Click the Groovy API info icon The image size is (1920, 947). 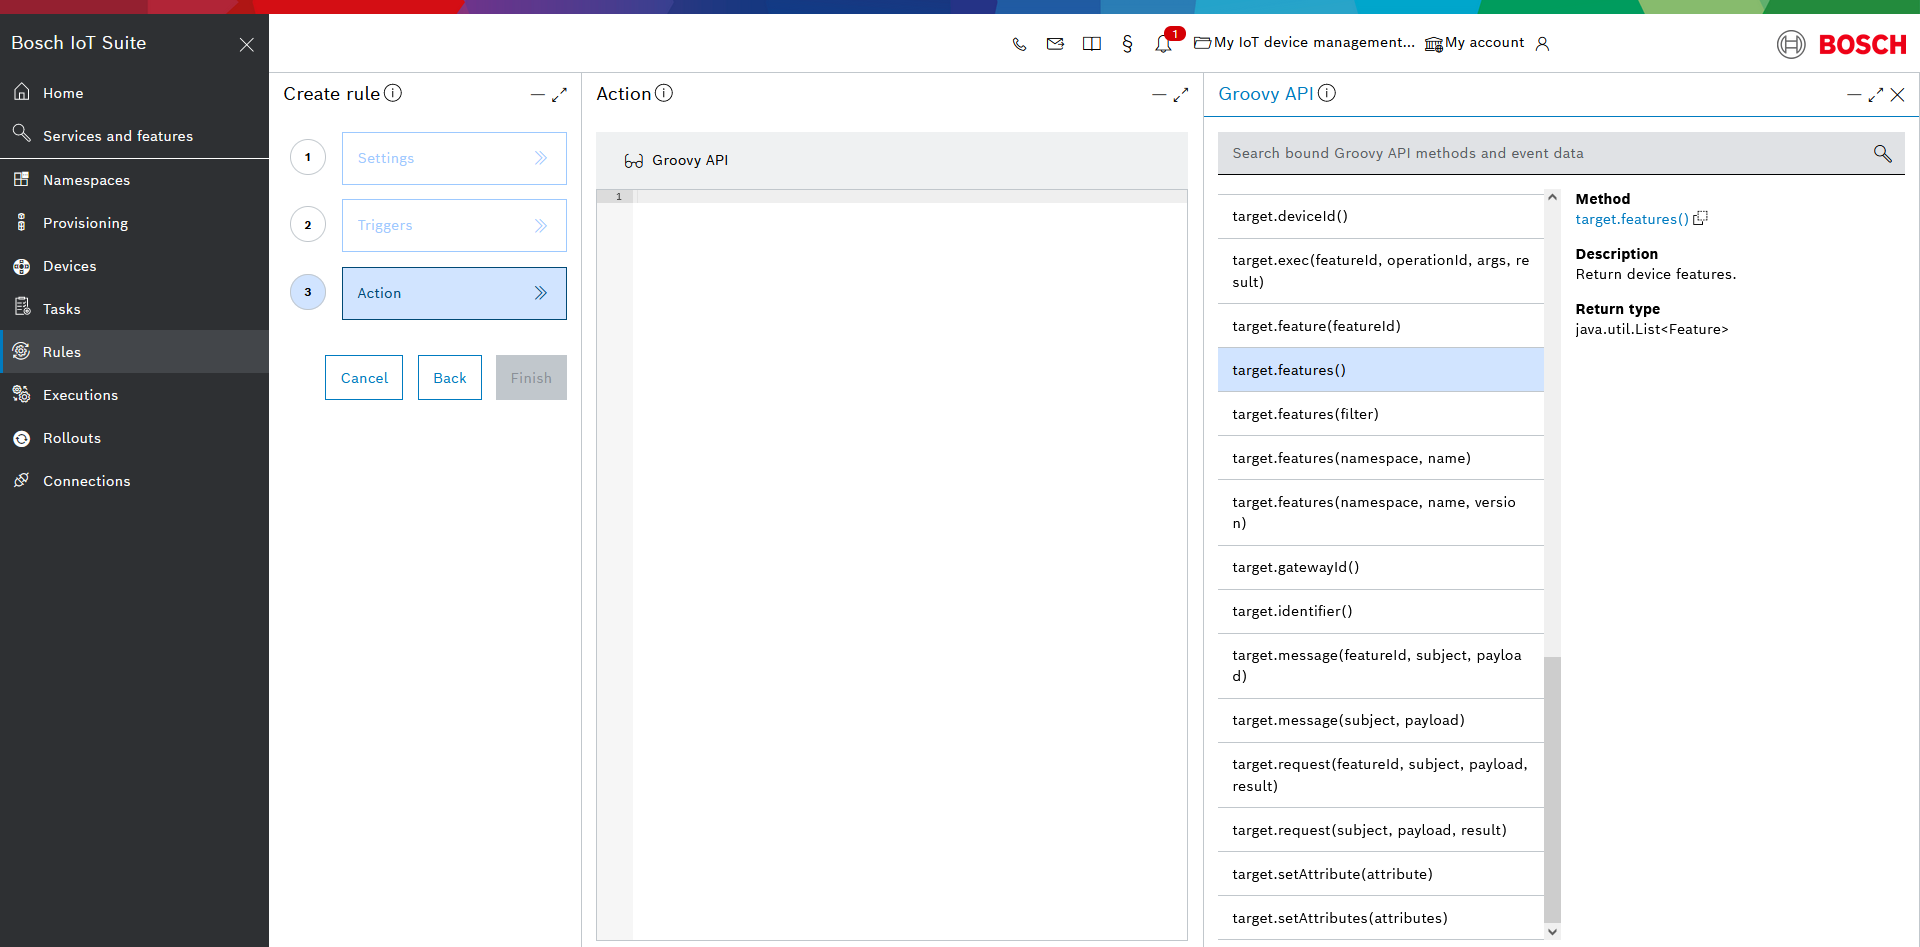1327,93
